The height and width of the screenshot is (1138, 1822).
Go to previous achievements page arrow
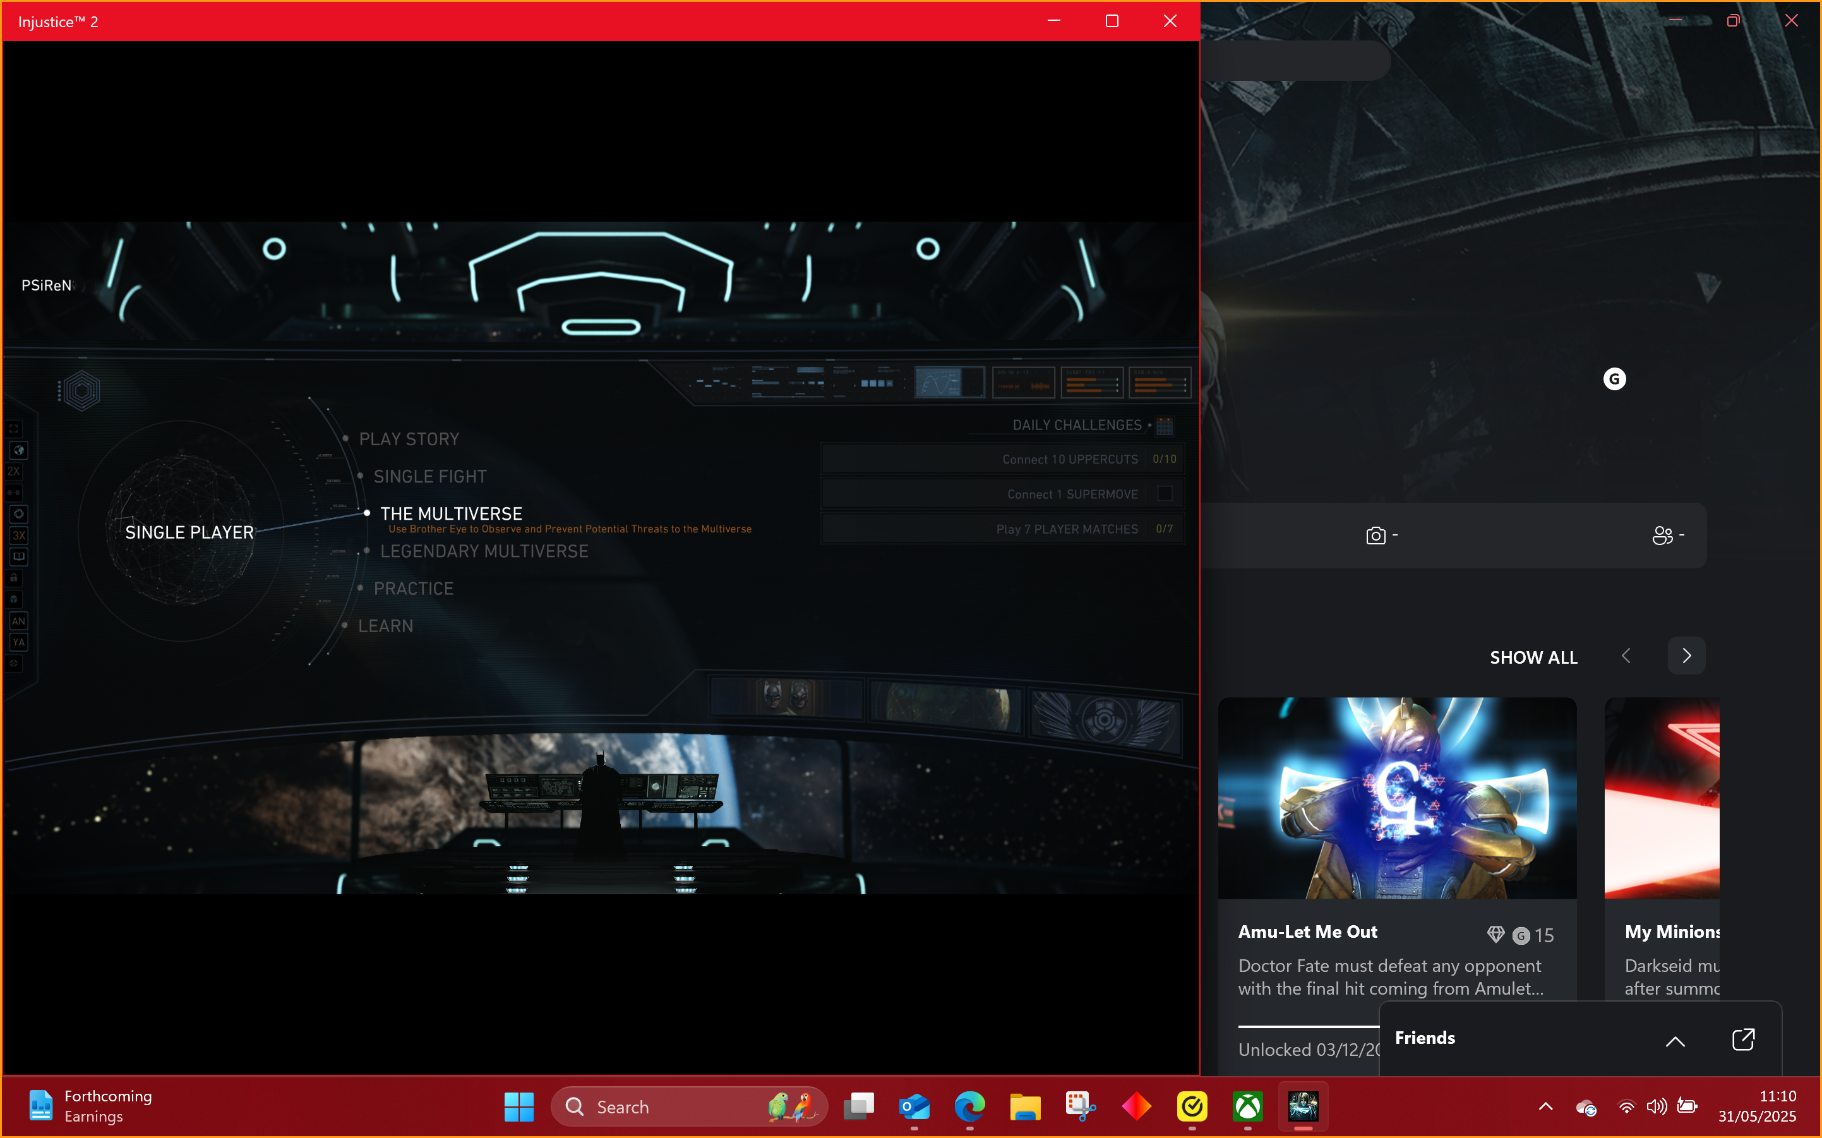[x=1626, y=656]
